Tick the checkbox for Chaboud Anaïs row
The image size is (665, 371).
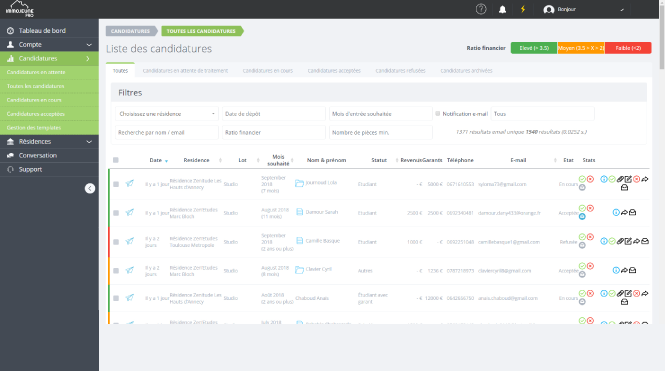point(116,298)
